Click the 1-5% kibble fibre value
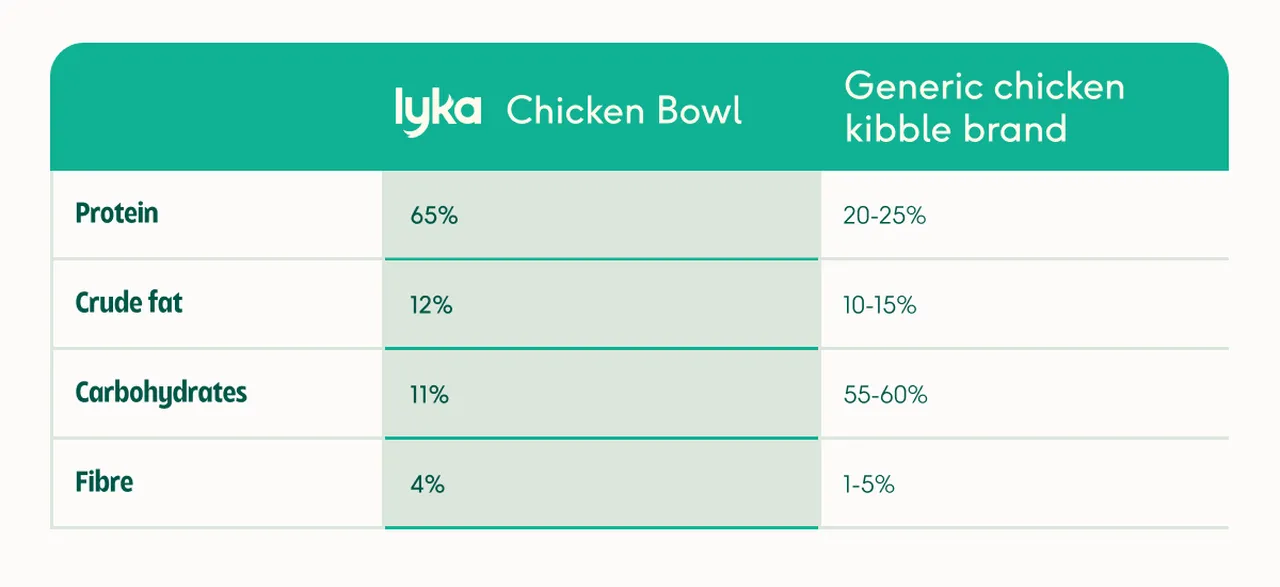Screen dimensions: 1280x587 [x=868, y=485]
